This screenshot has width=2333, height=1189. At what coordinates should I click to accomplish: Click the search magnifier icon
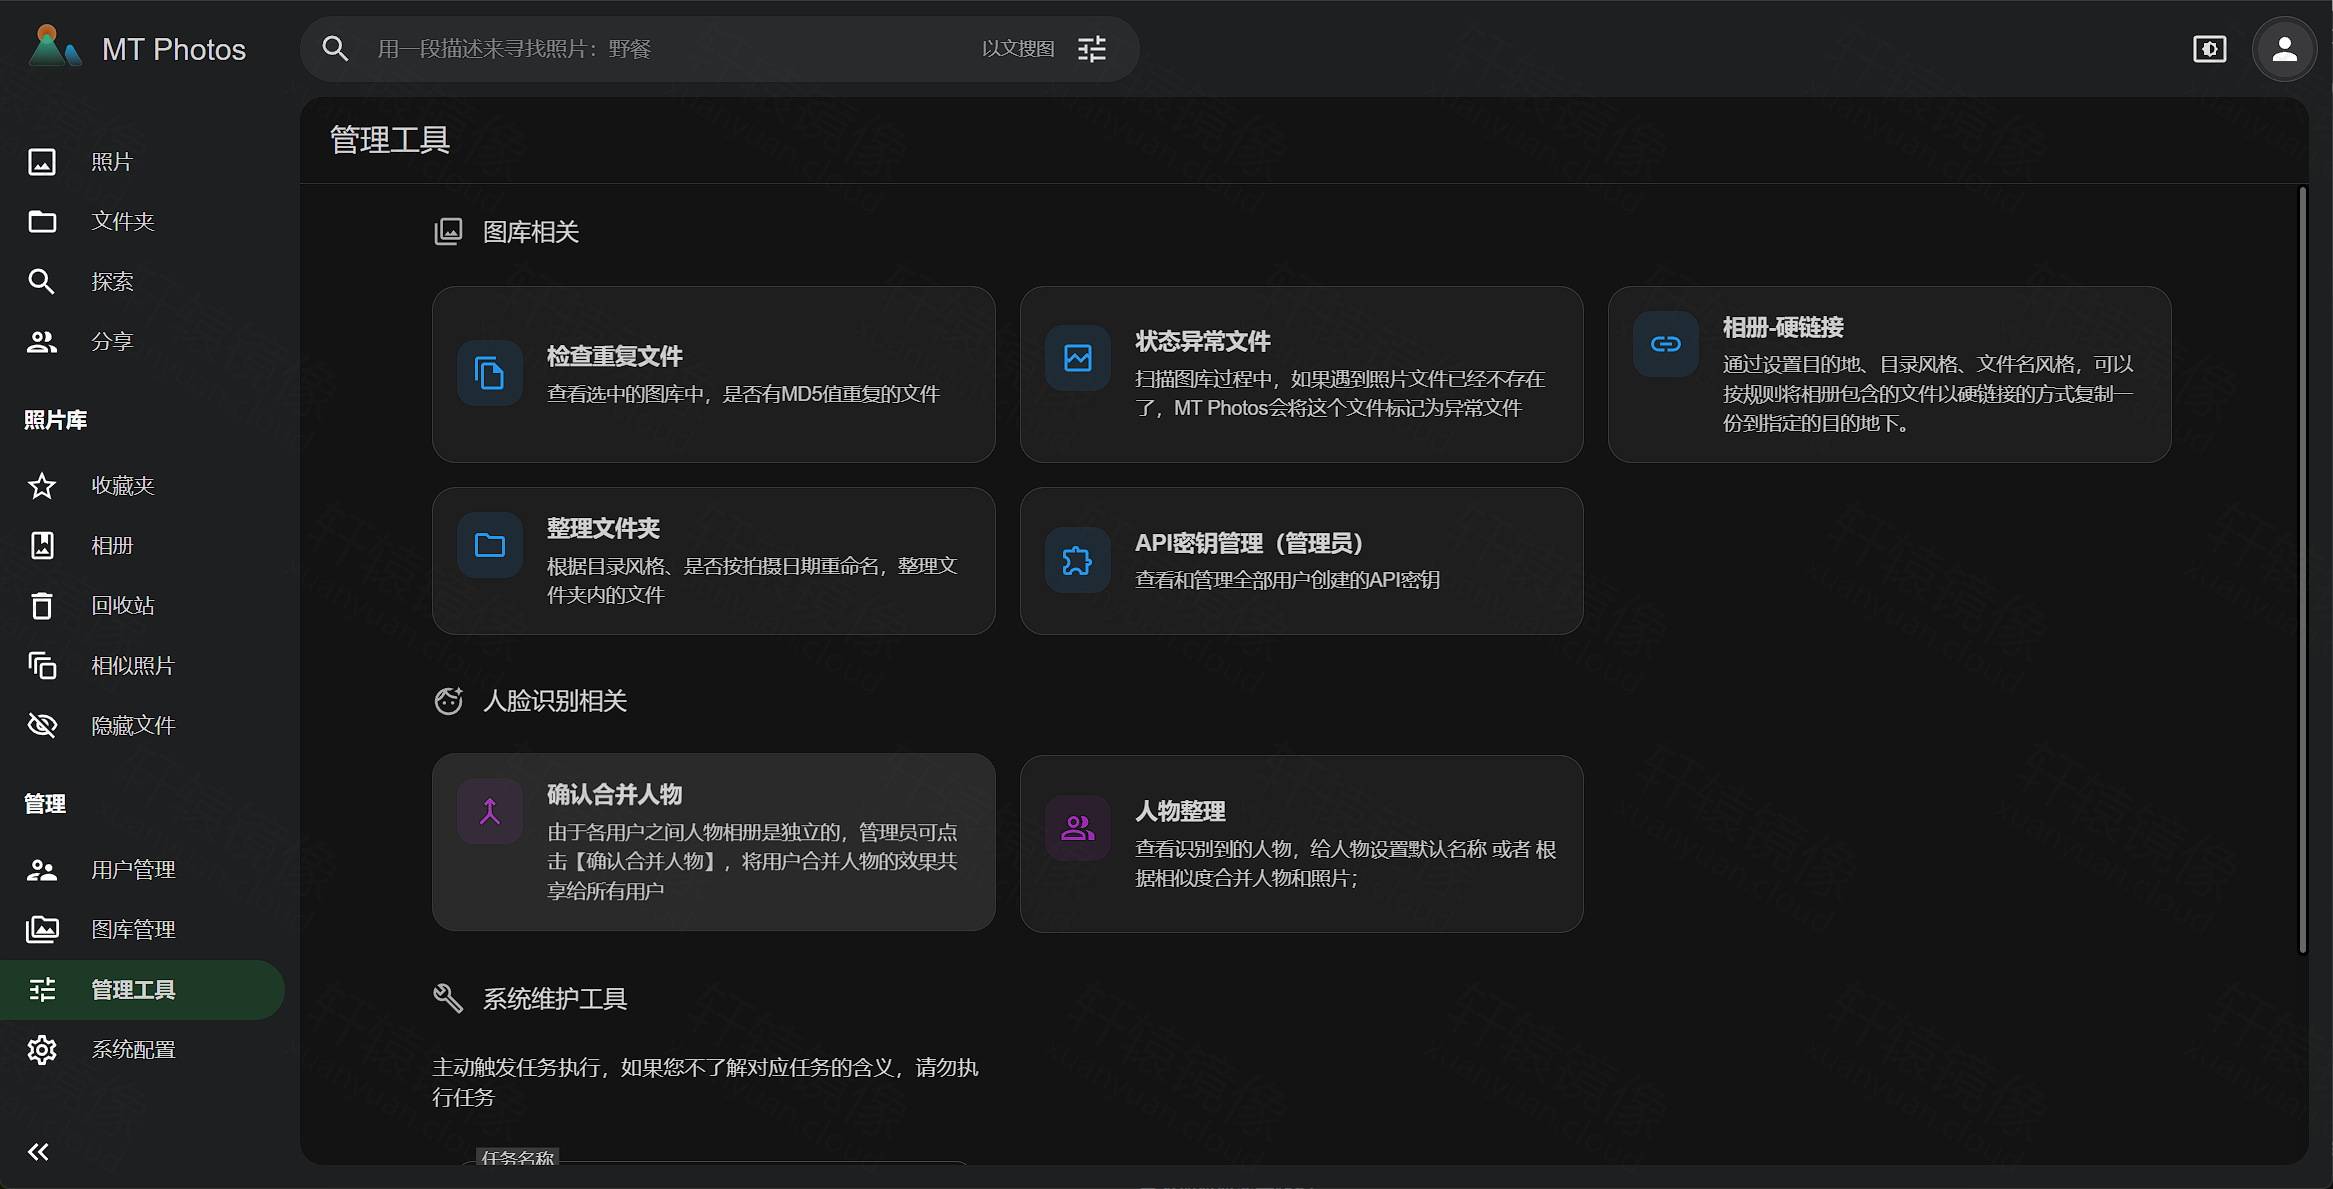click(x=335, y=48)
